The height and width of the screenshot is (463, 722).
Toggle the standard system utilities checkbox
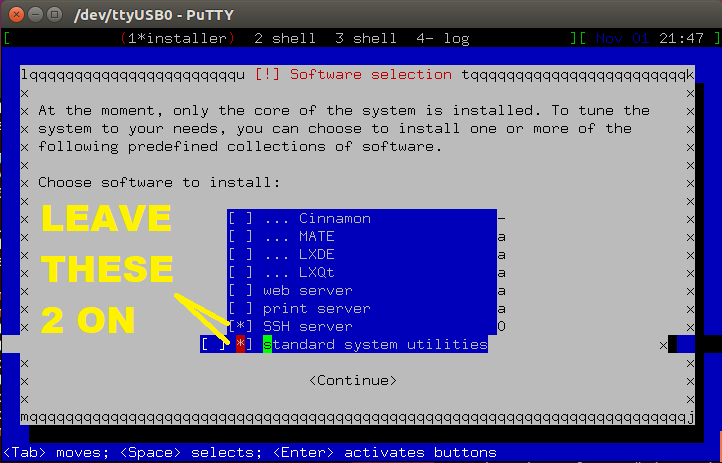240,344
